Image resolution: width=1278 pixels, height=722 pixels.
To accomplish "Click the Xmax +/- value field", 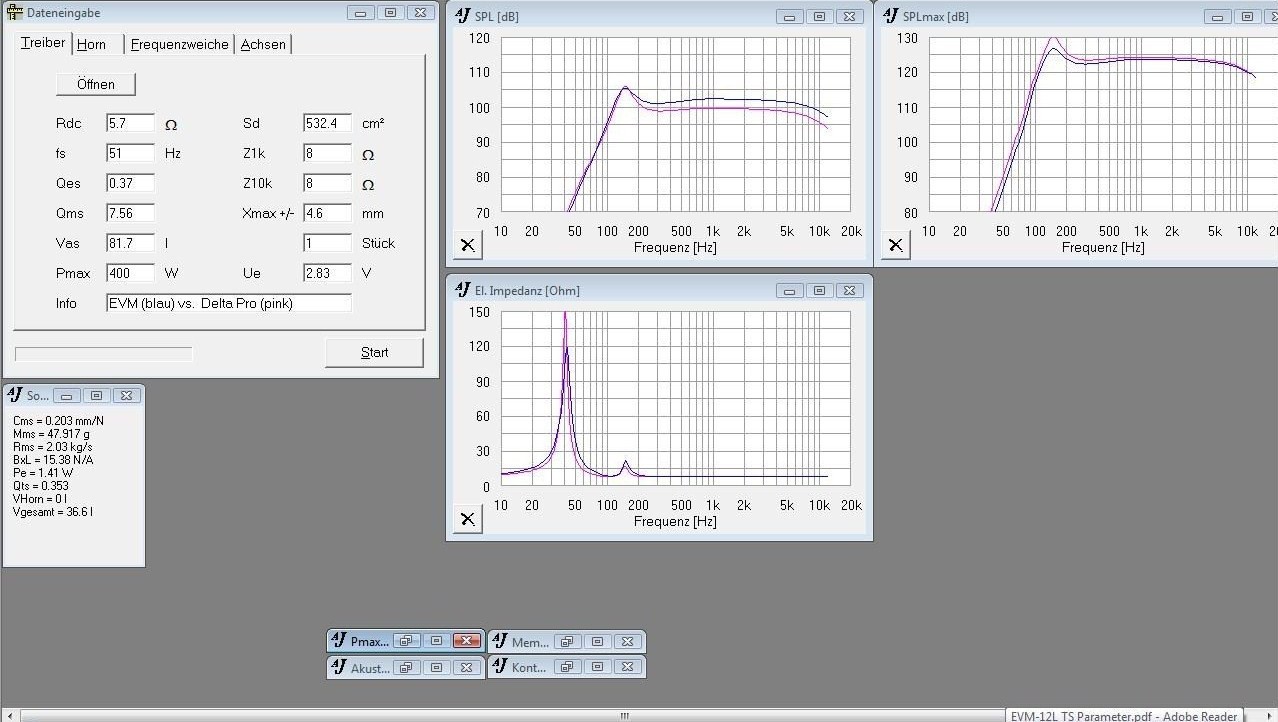I will tap(327, 213).
